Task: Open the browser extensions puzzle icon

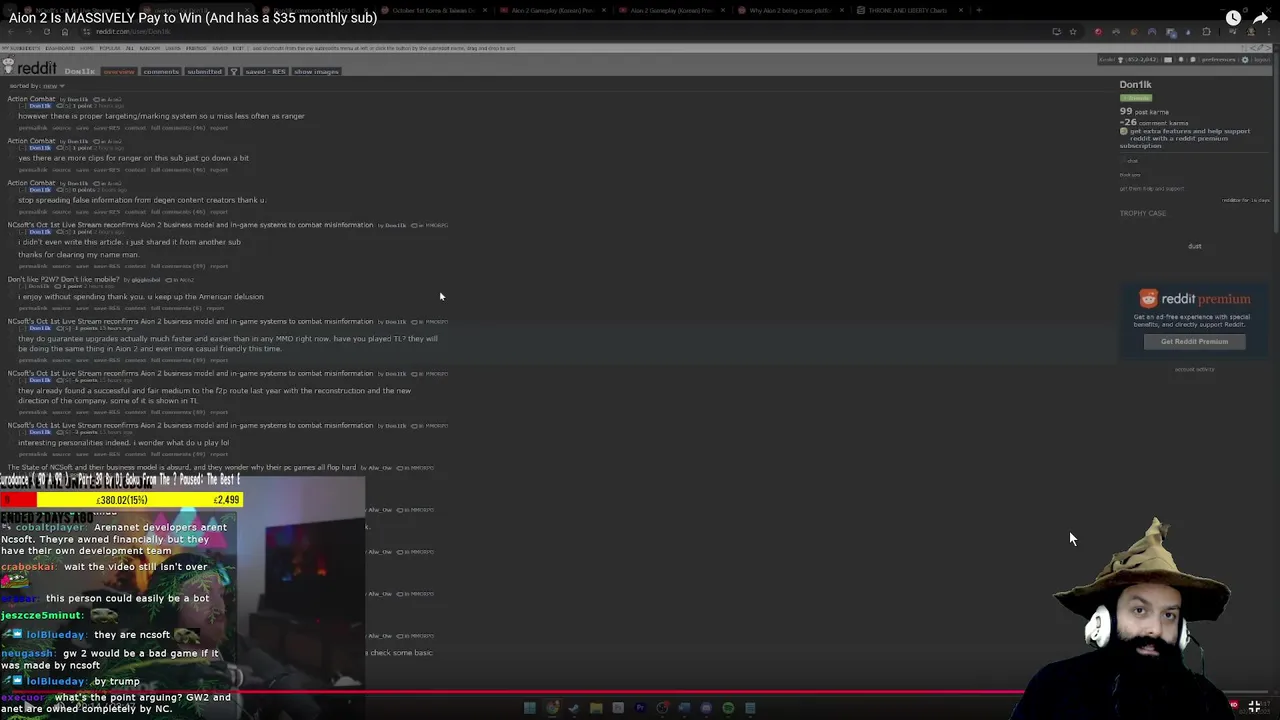Action: click(x=1206, y=32)
